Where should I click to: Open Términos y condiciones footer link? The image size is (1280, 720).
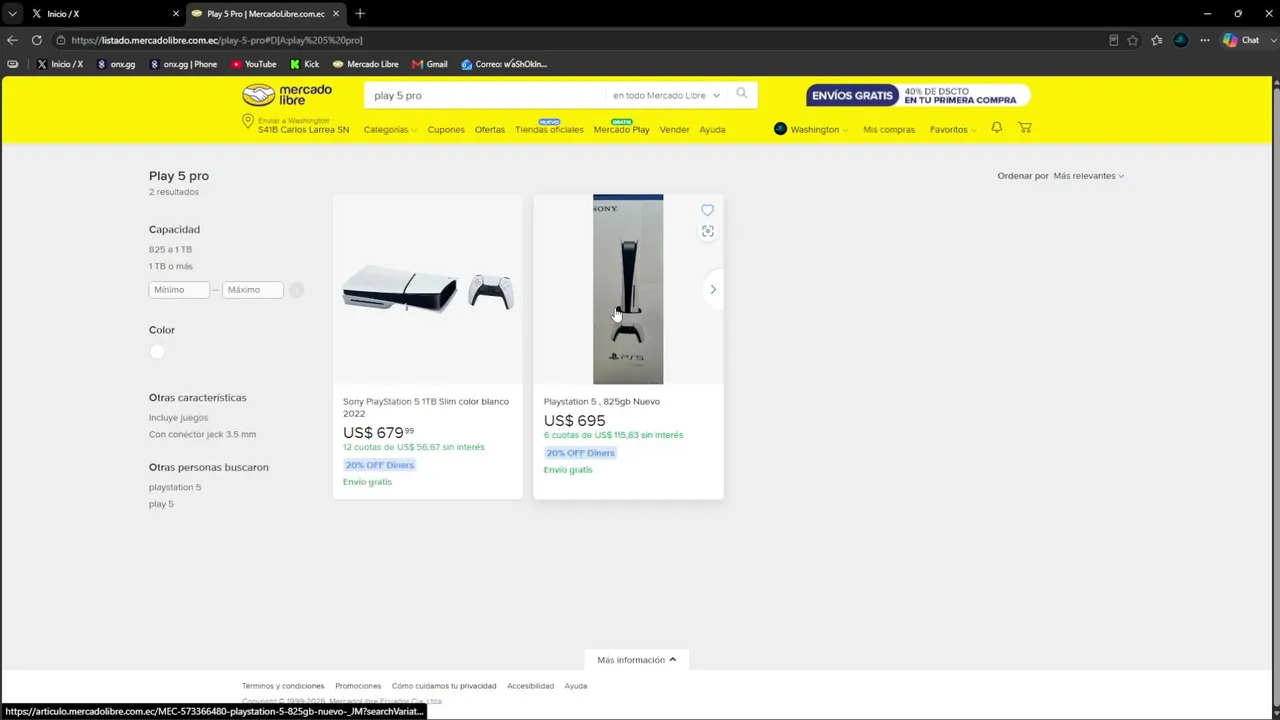coord(283,686)
